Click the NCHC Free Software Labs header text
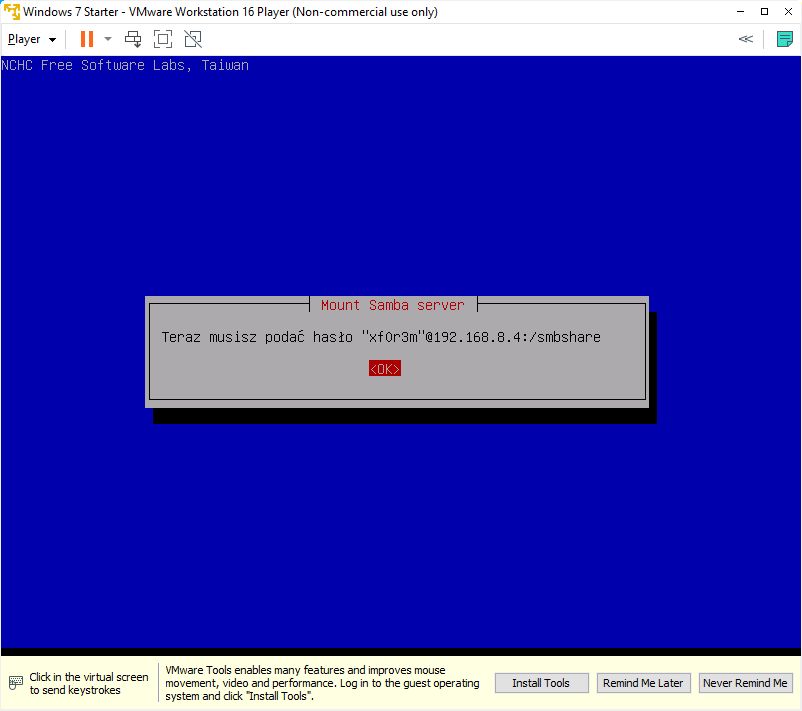802x711 pixels. coord(126,66)
